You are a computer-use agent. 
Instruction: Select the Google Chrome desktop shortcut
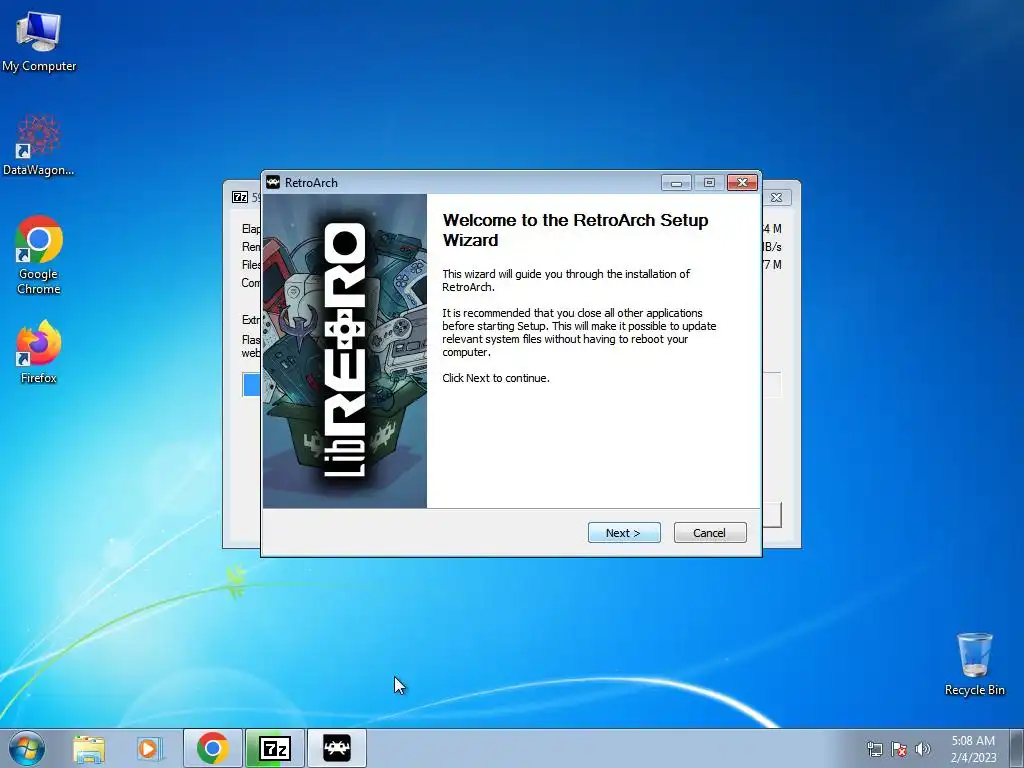39,255
